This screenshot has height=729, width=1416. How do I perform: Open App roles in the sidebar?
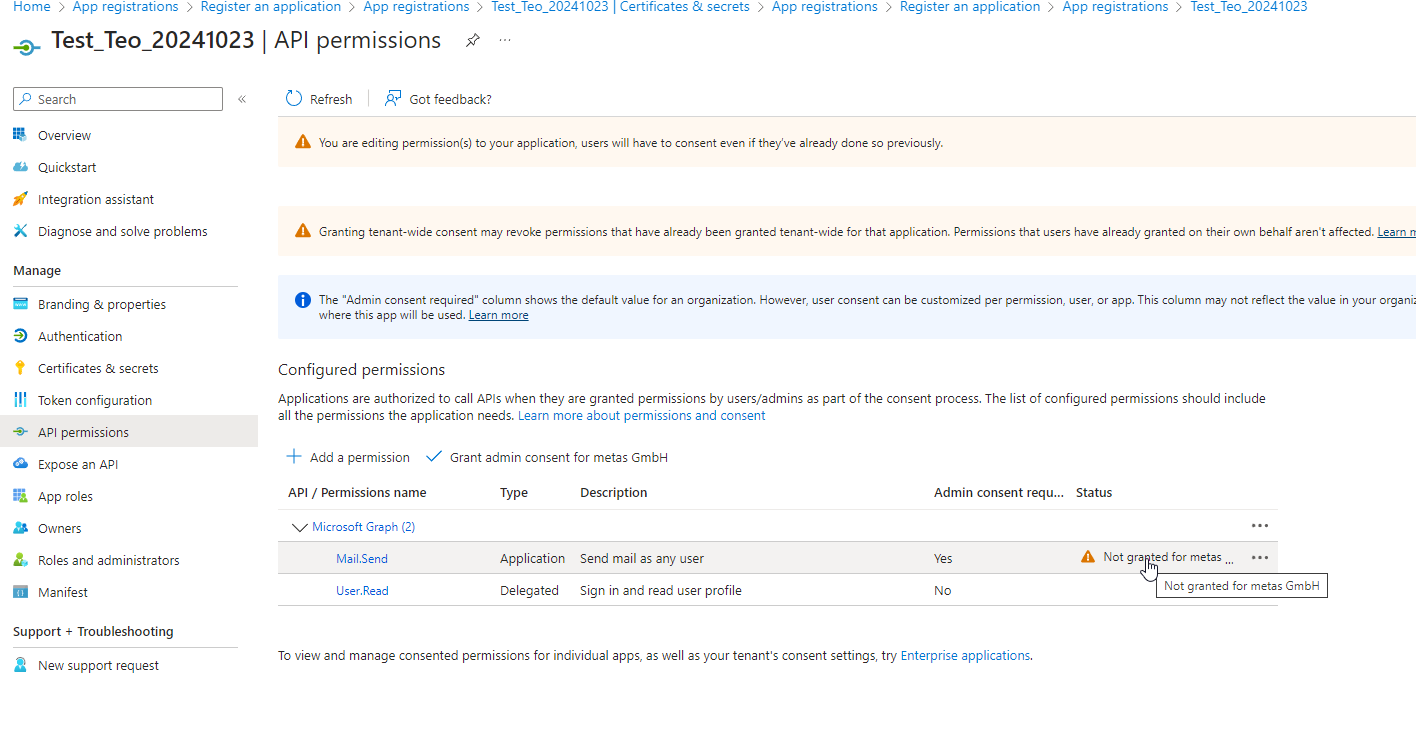tap(65, 496)
